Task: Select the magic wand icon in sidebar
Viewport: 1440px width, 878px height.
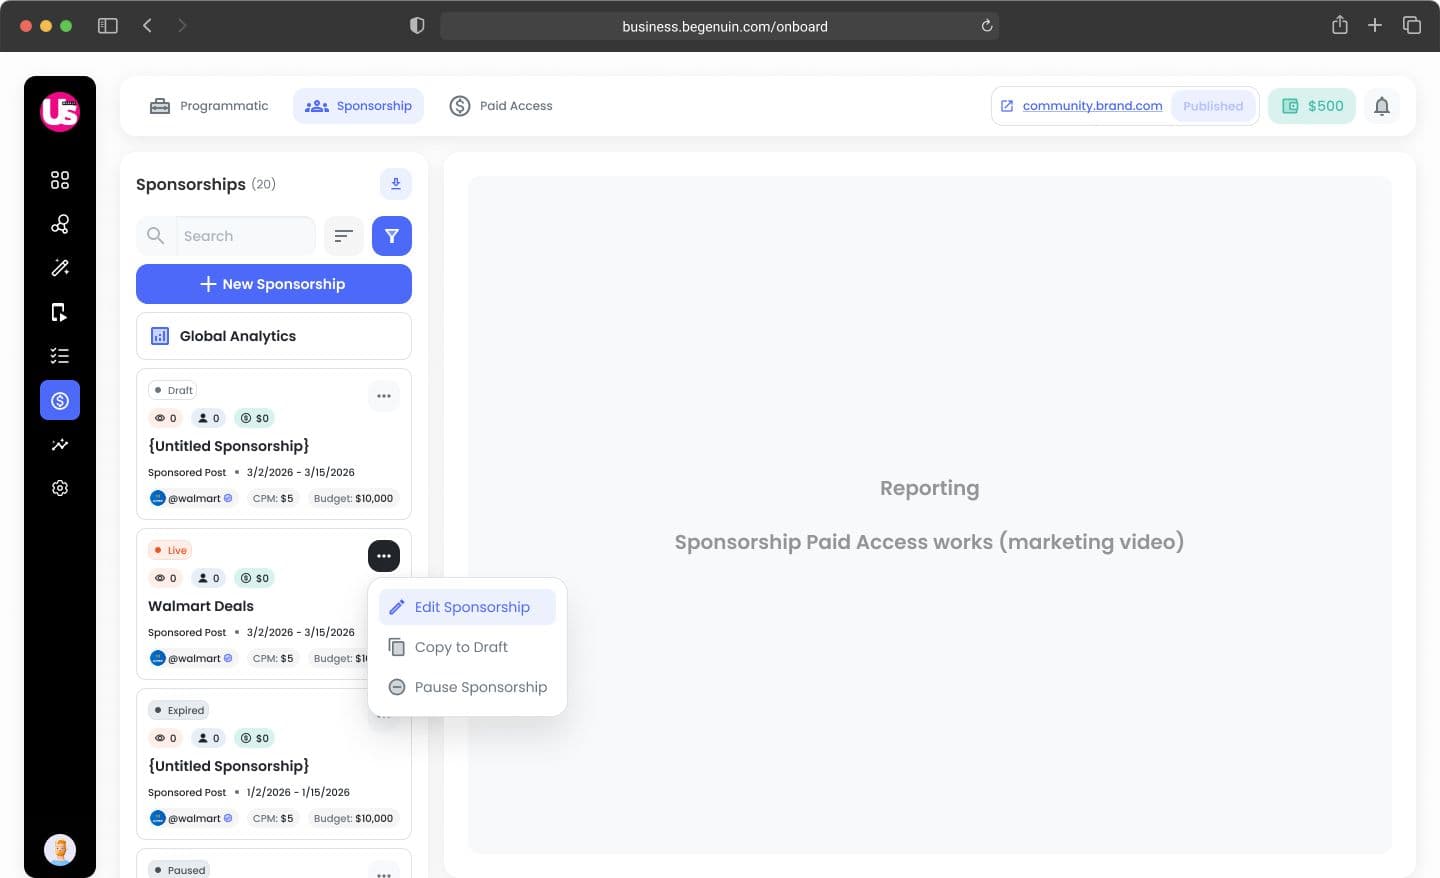Action: [x=60, y=268]
